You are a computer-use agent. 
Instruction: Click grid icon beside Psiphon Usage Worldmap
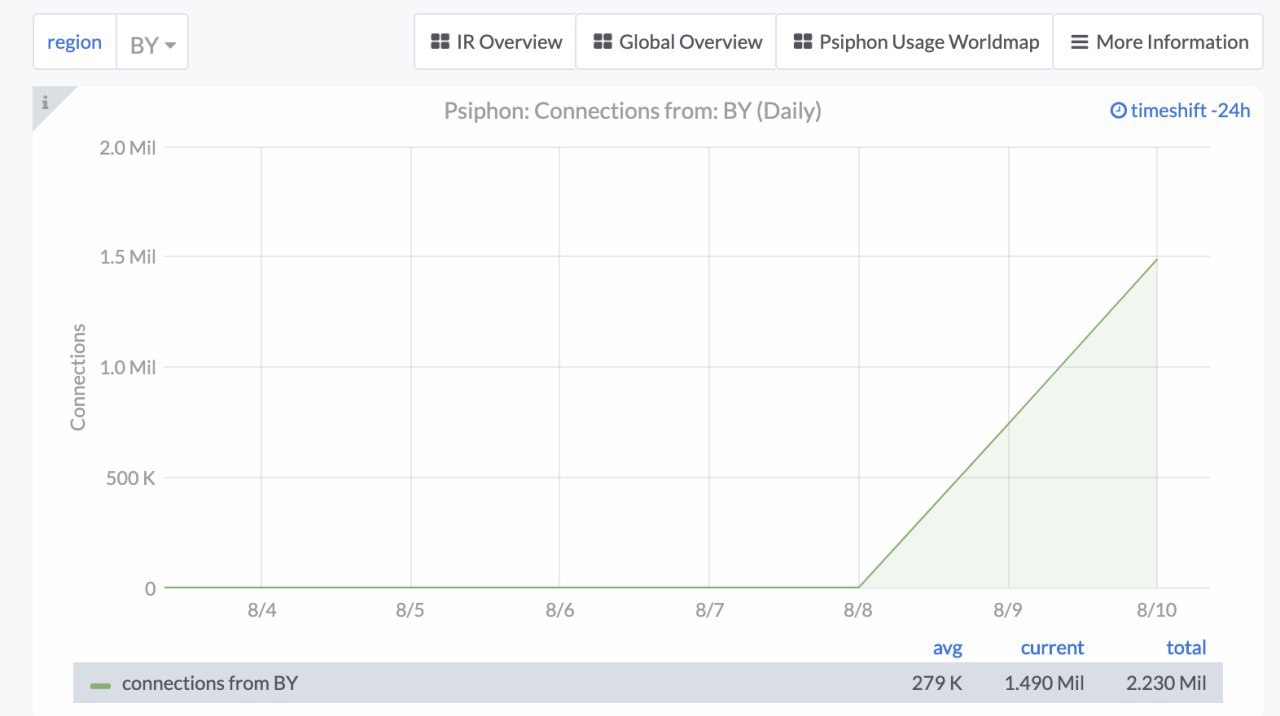pos(802,42)
